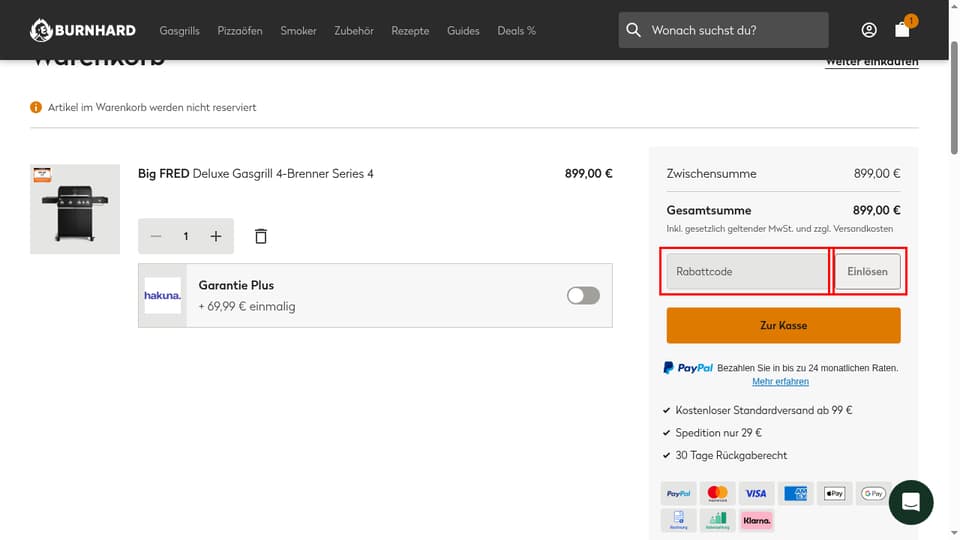This screenshot has width=960, height=540.
Task: Follow the Weiter einkaufen link
Action: click(x=872, y=62)
